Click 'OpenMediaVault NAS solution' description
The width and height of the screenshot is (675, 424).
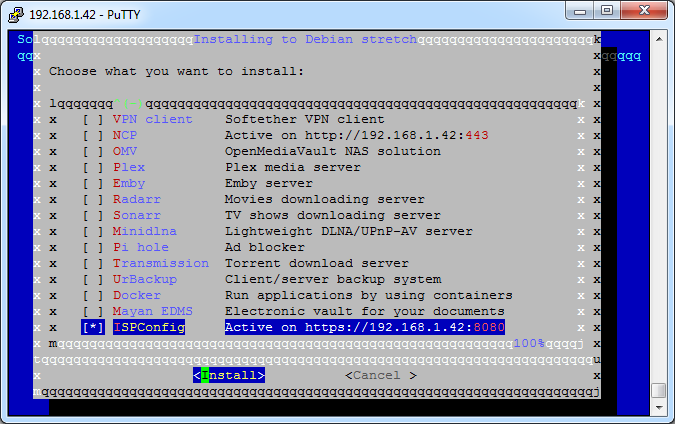333,152
